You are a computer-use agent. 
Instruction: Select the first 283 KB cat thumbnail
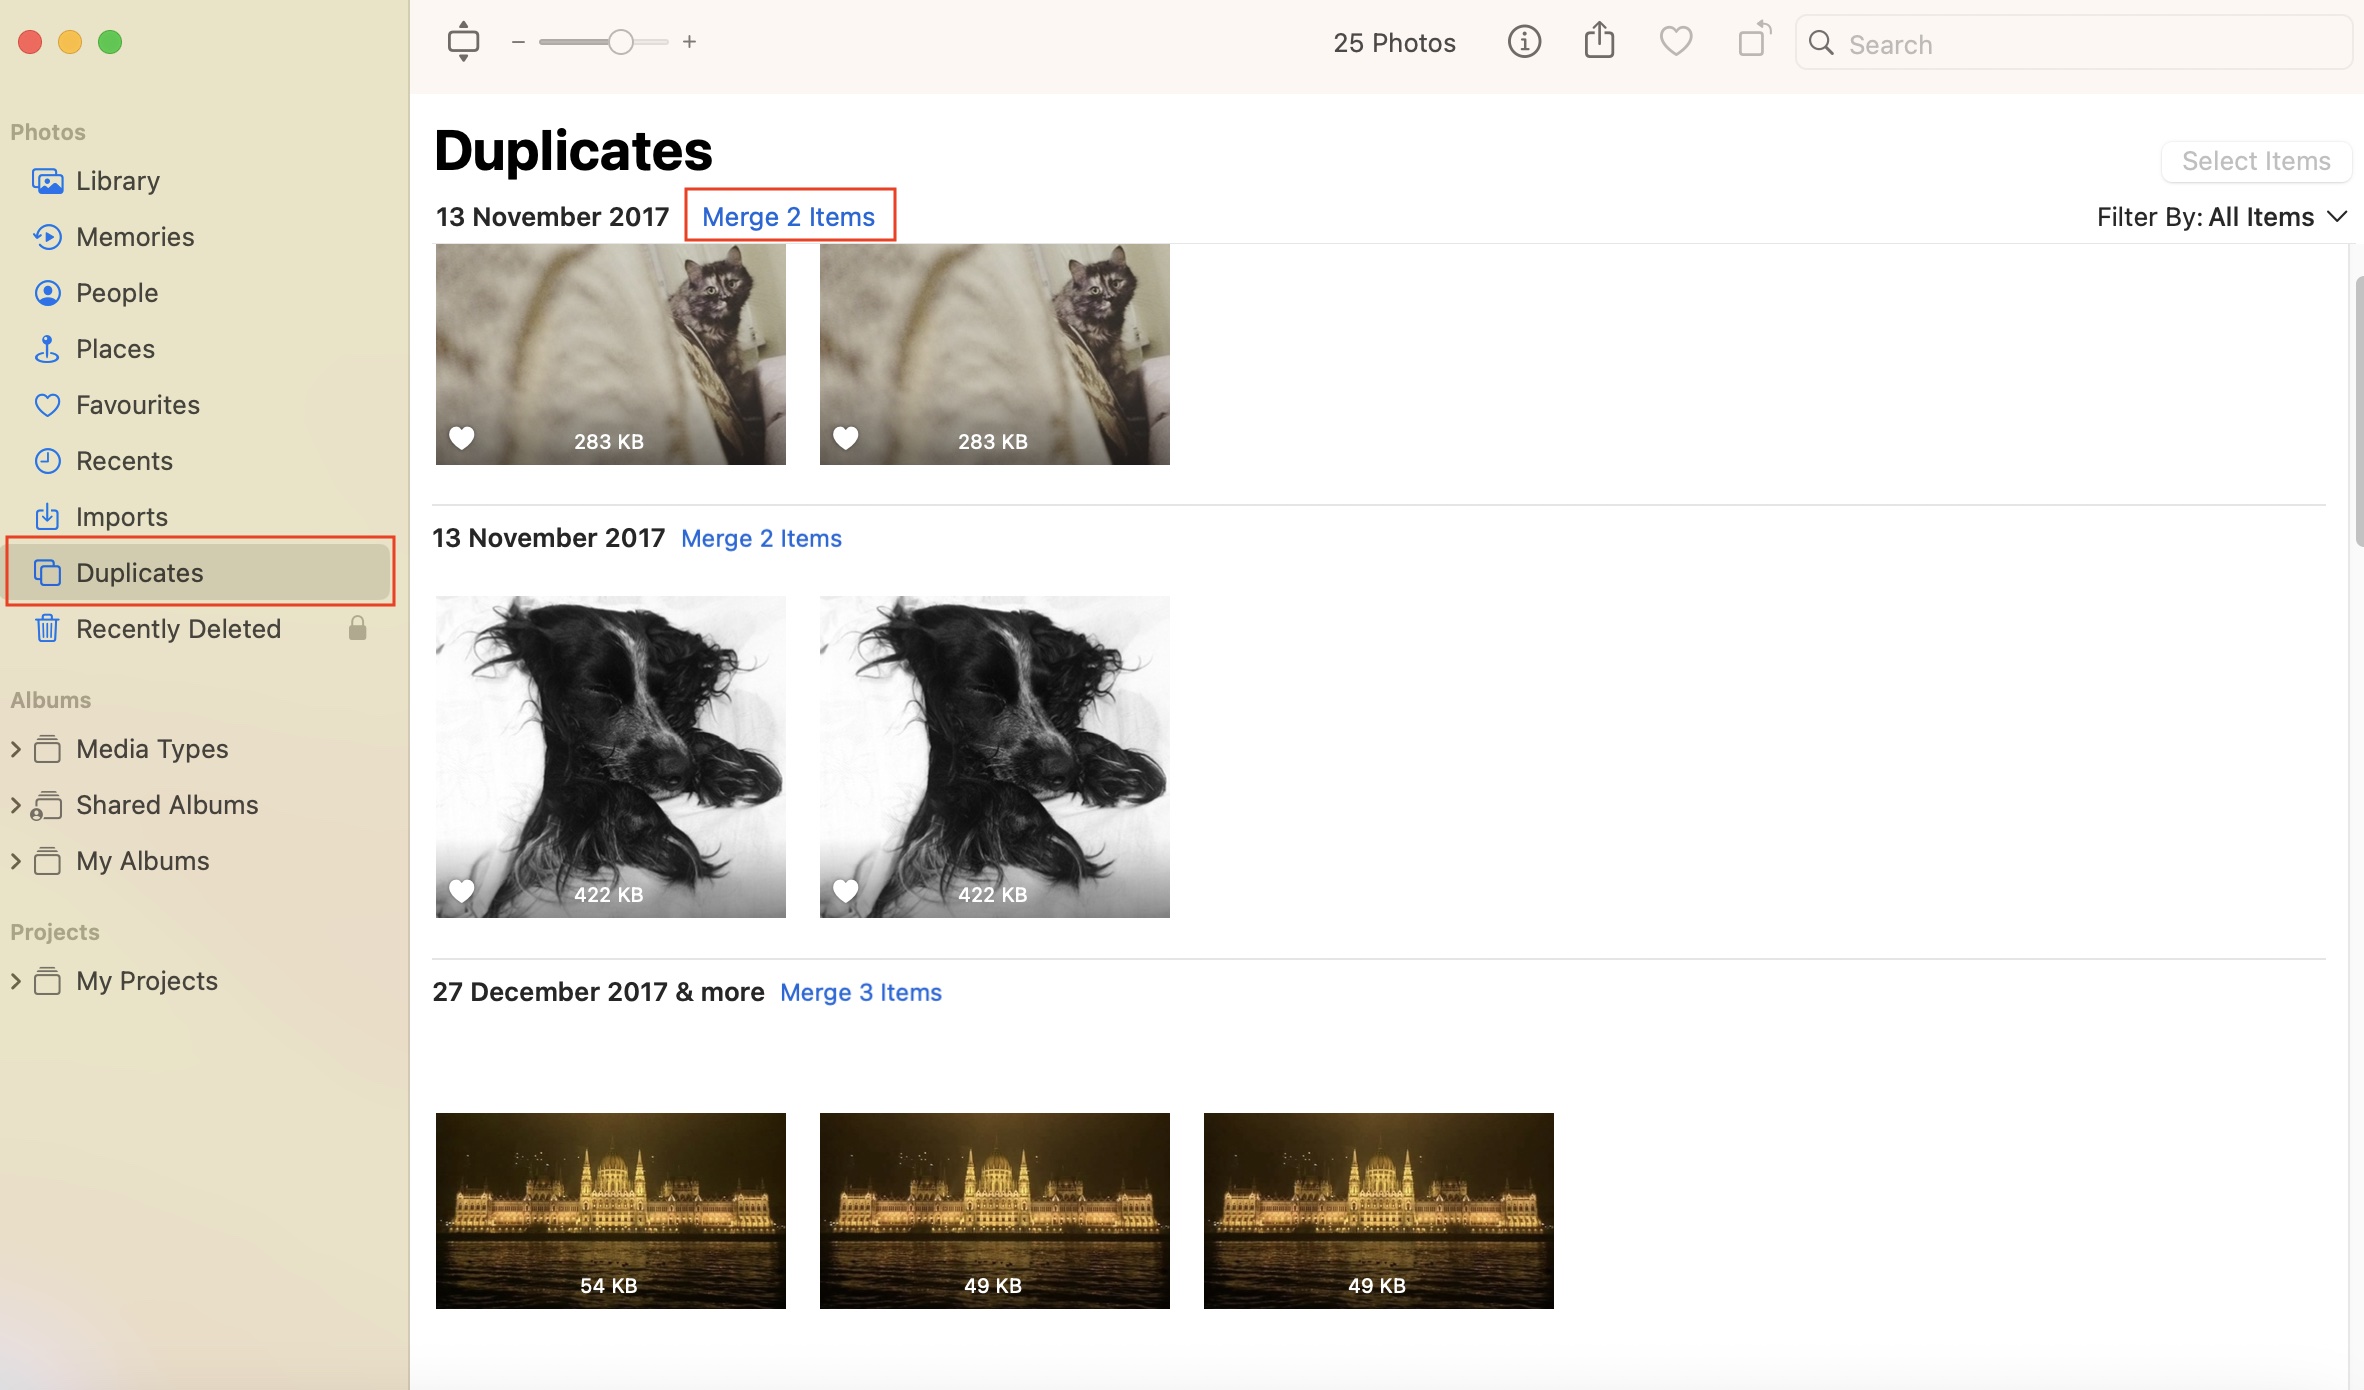pyautogui.click(x=611, y=354)
